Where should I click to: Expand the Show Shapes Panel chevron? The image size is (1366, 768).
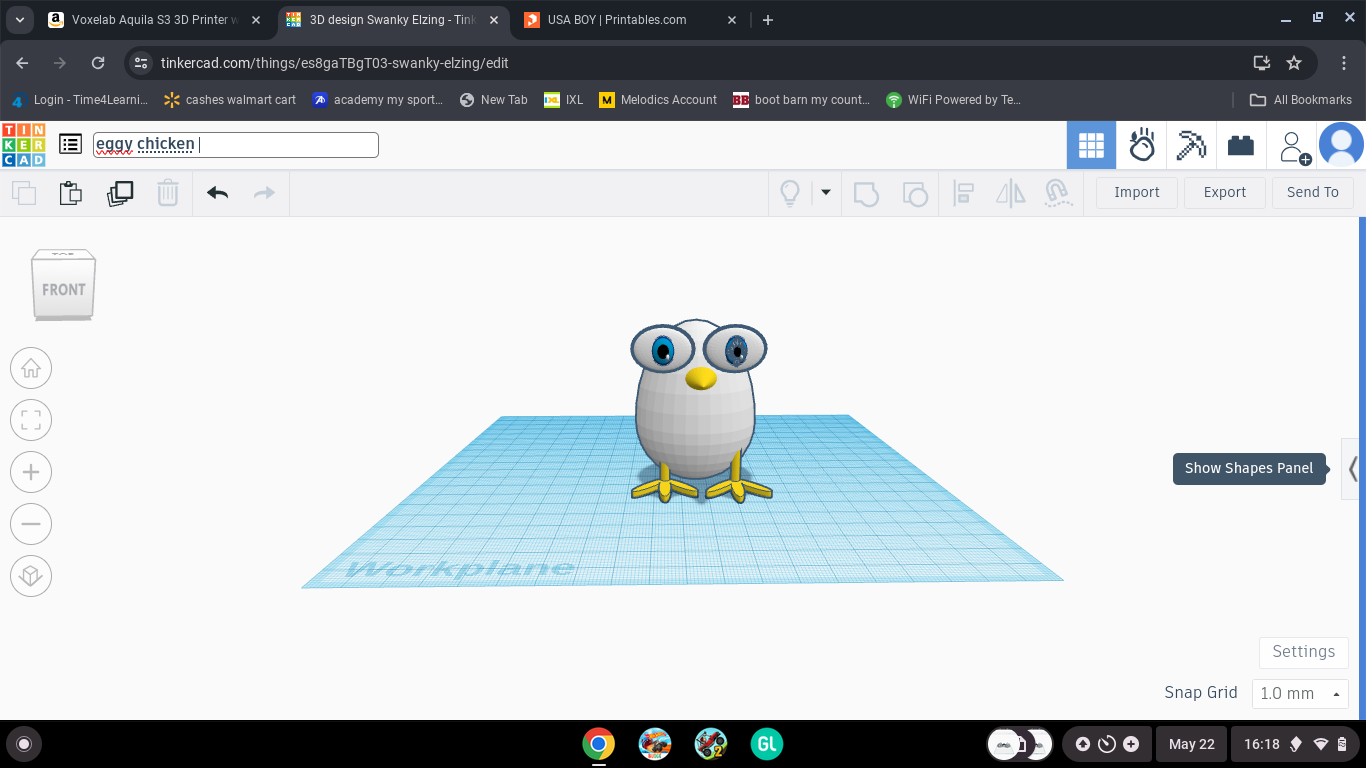tap(1353, 468)
